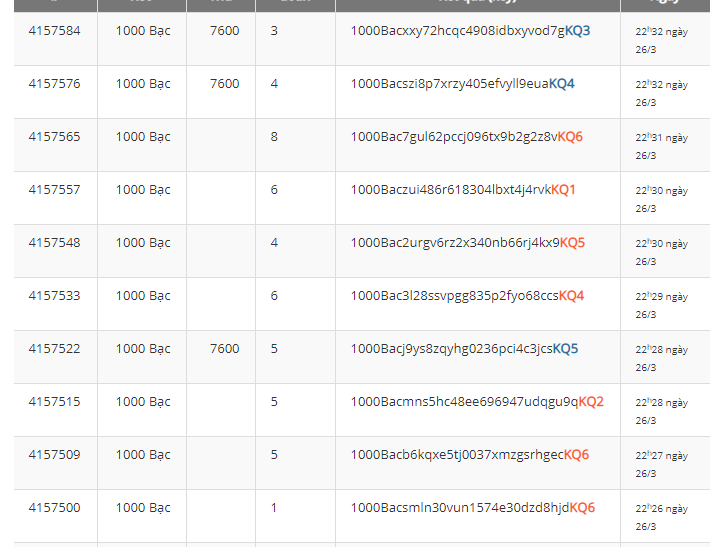Click the 22h26 timestamp of row 4157500
Viewport: 723px width, 547px height.
661,517
